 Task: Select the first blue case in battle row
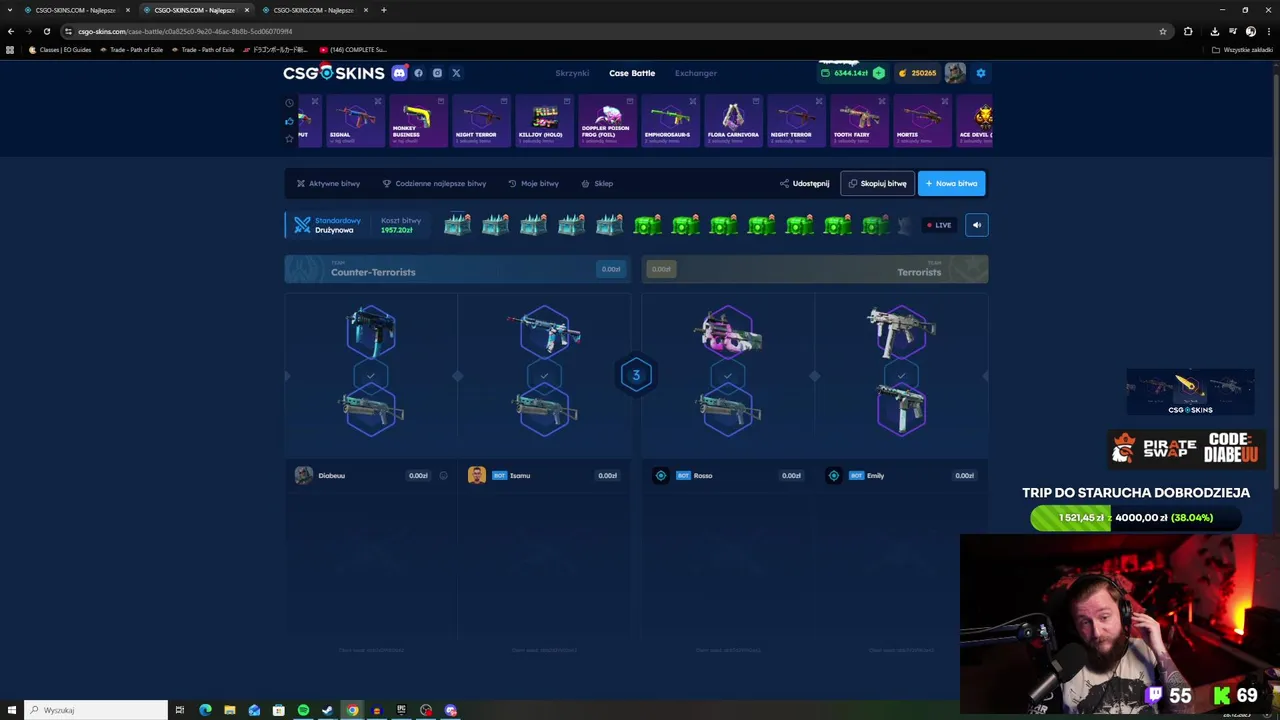click(x=457, y=225)
